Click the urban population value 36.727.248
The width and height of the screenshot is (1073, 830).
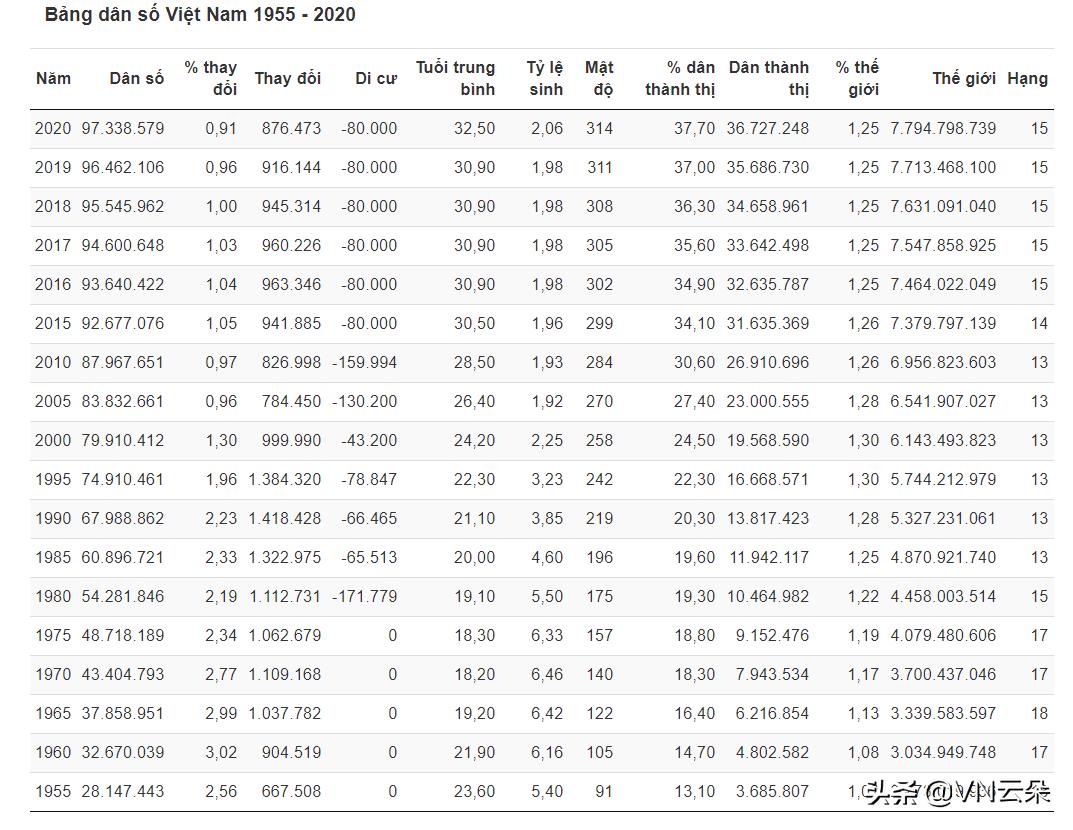click(x=768, y=129)
